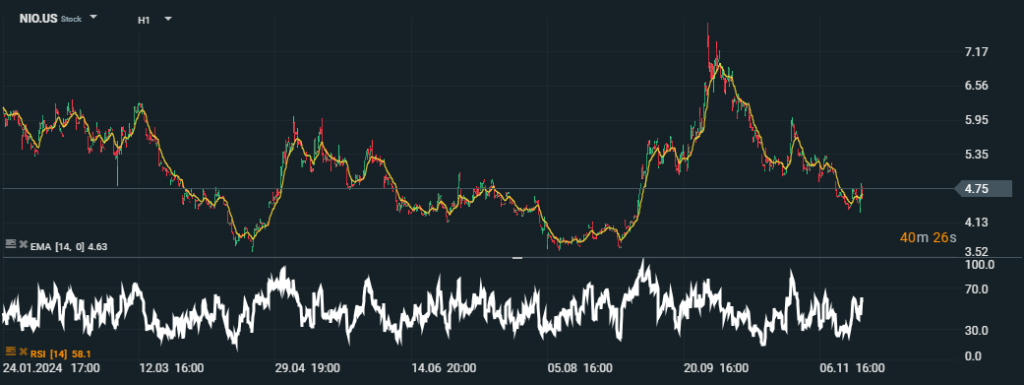Expand the H1 timeframe dropdown arrow

(168, 18)
